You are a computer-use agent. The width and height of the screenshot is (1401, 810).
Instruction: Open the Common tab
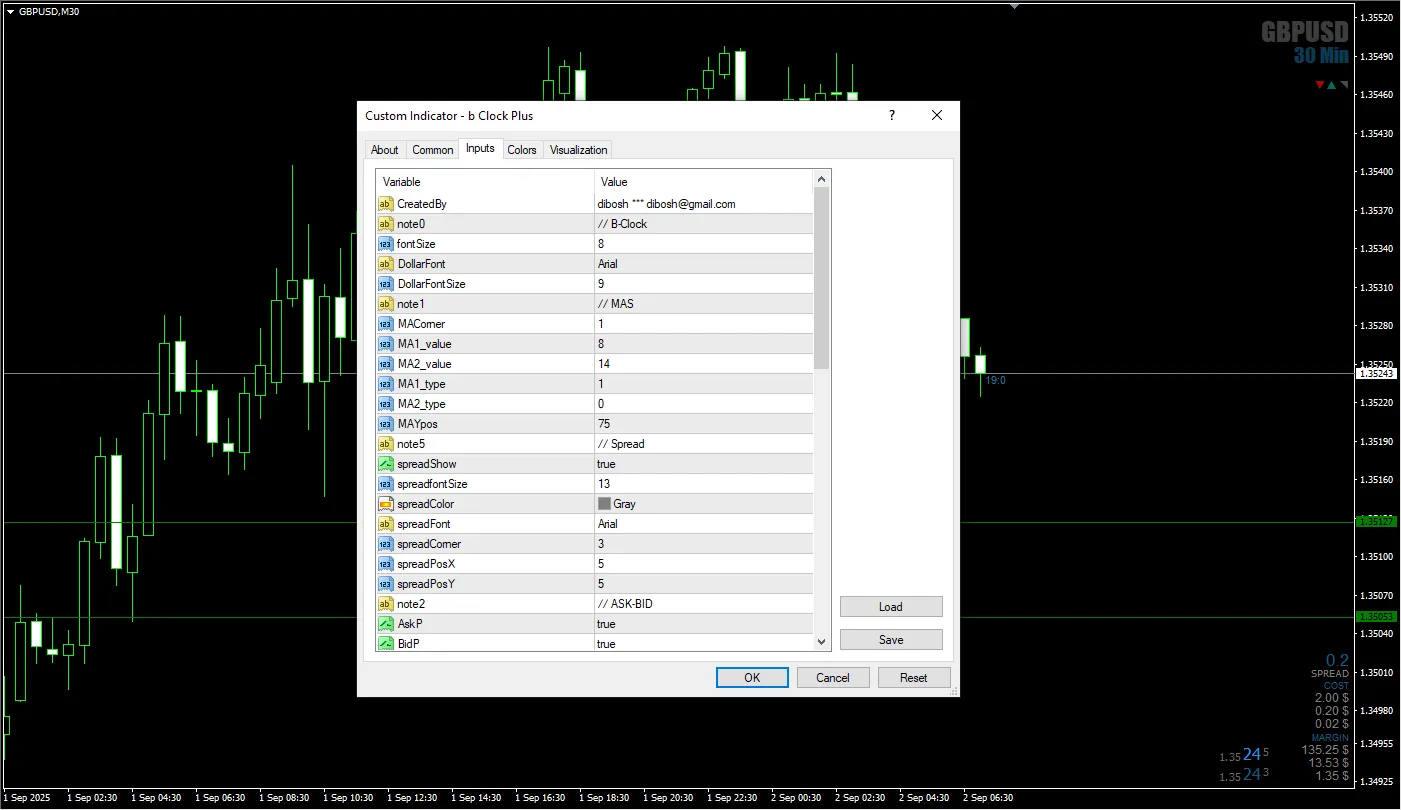coord(433,150)
